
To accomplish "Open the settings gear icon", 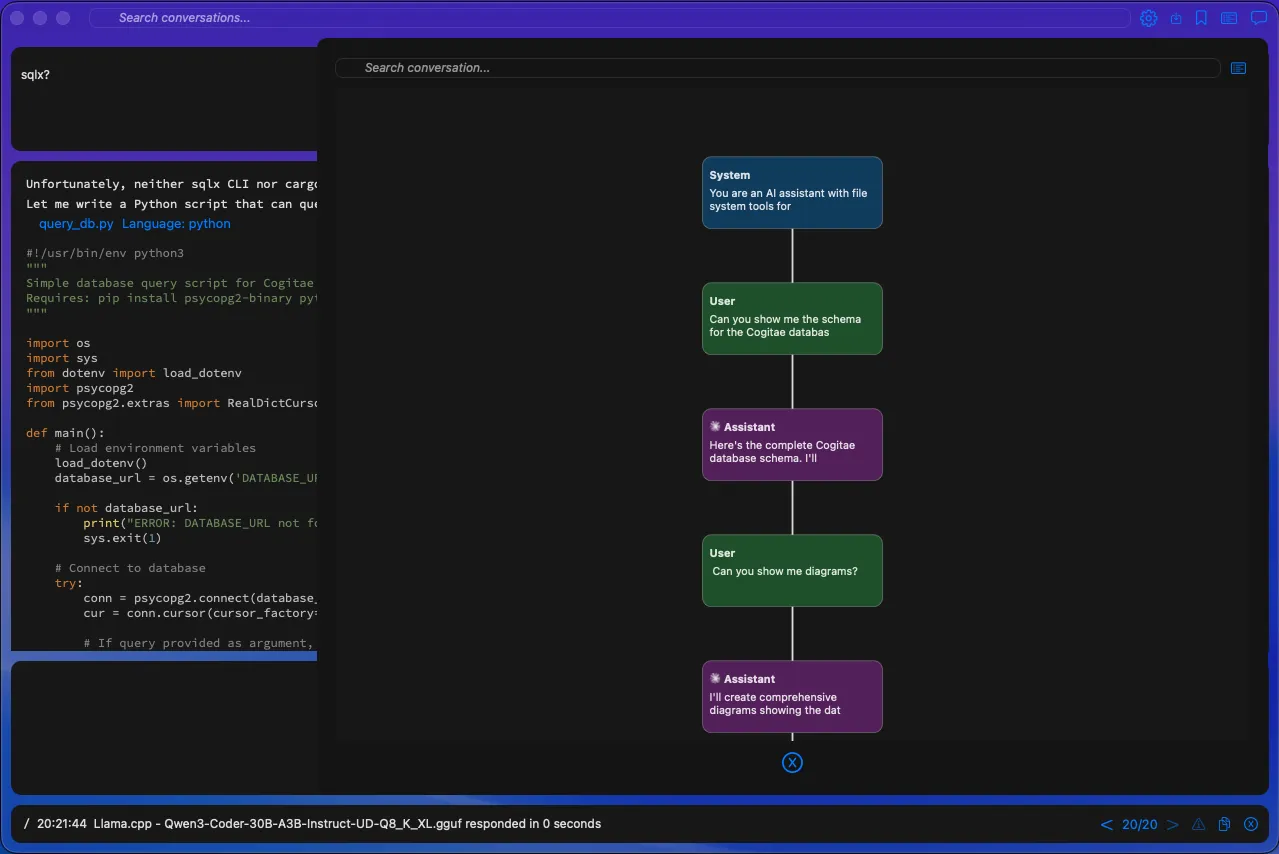I will pyautogui.click(x=1148, y=18).
